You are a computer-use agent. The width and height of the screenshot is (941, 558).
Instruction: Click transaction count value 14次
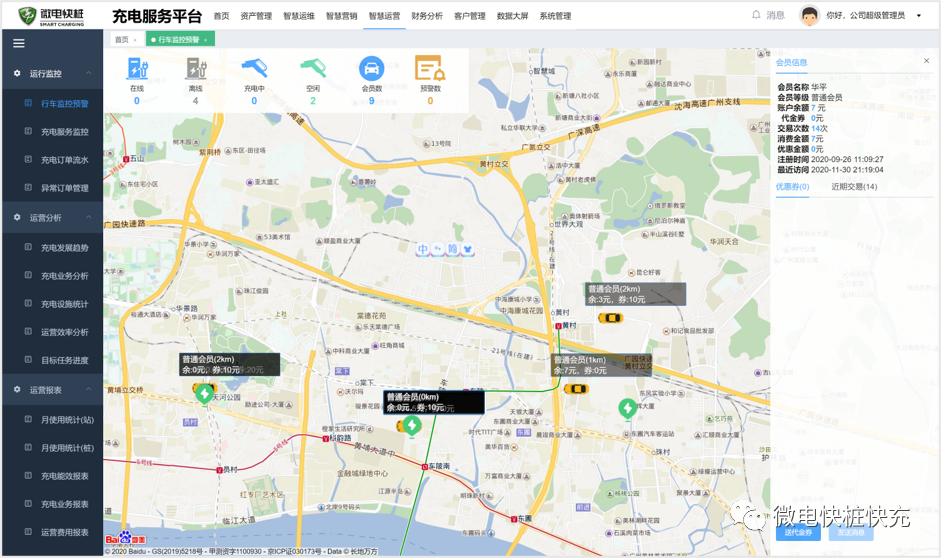tap(819, 128)
